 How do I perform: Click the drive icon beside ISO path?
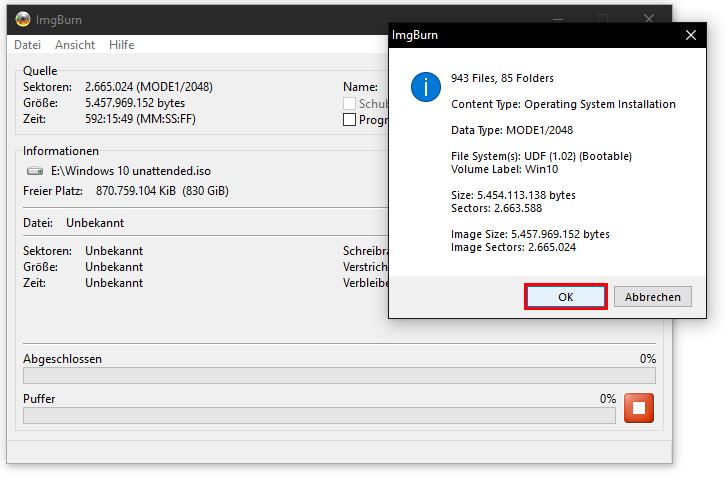tap(35, 171)
